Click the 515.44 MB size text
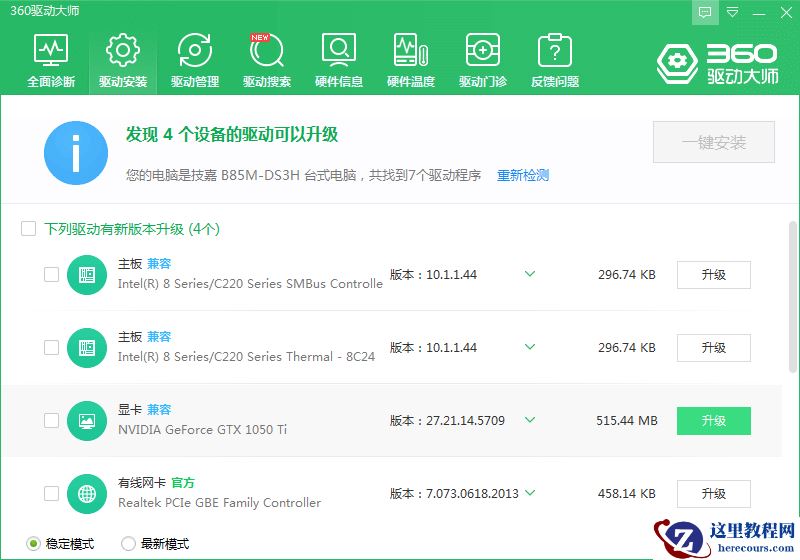Screen dimensions: 800x560 tap(627, 421)
